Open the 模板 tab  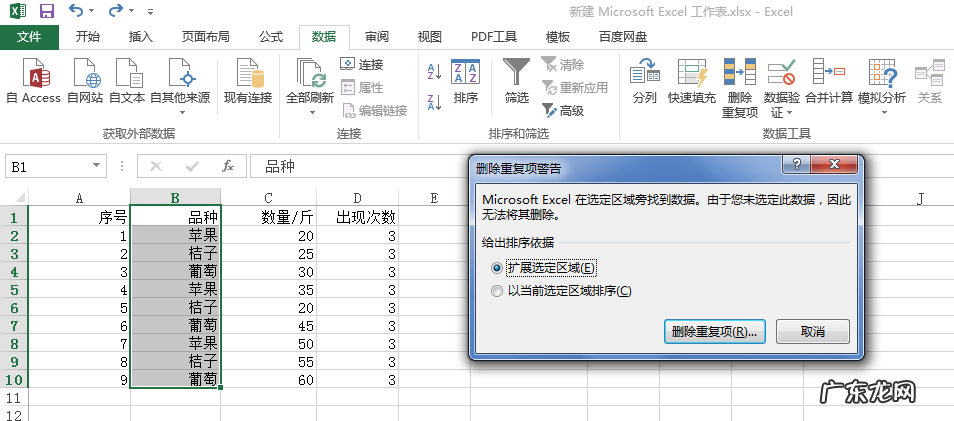pyautogui.click(x=558, y=37)
